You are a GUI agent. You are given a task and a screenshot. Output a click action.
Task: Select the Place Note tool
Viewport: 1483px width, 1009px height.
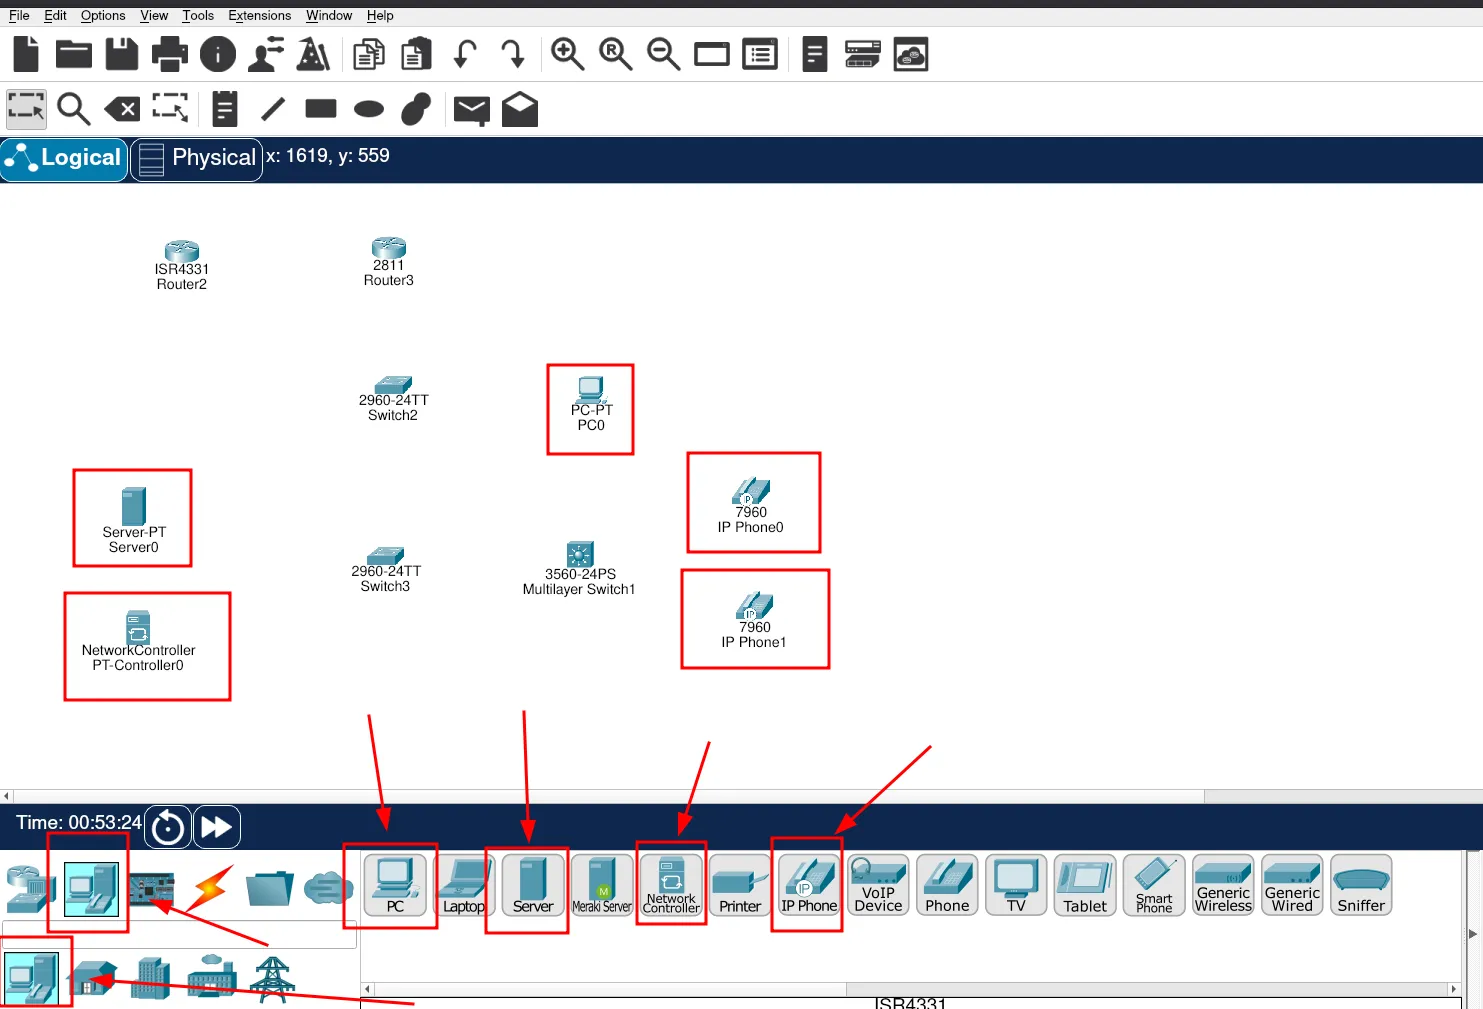point(225,109)
